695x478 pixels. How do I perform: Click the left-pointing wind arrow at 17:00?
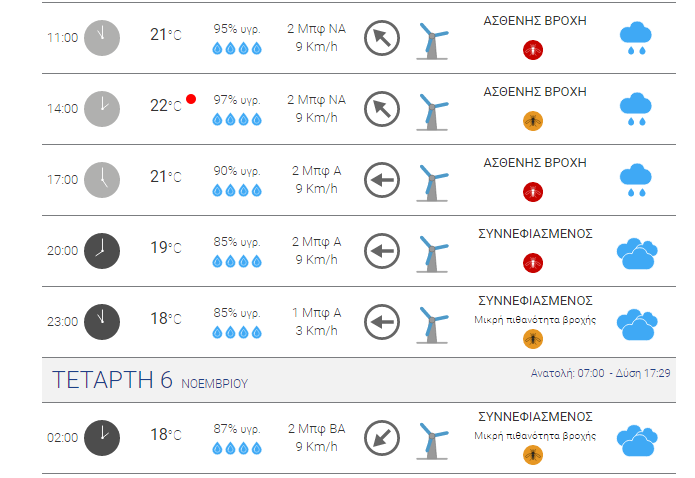pyautogui.click(x=382, y=180)
